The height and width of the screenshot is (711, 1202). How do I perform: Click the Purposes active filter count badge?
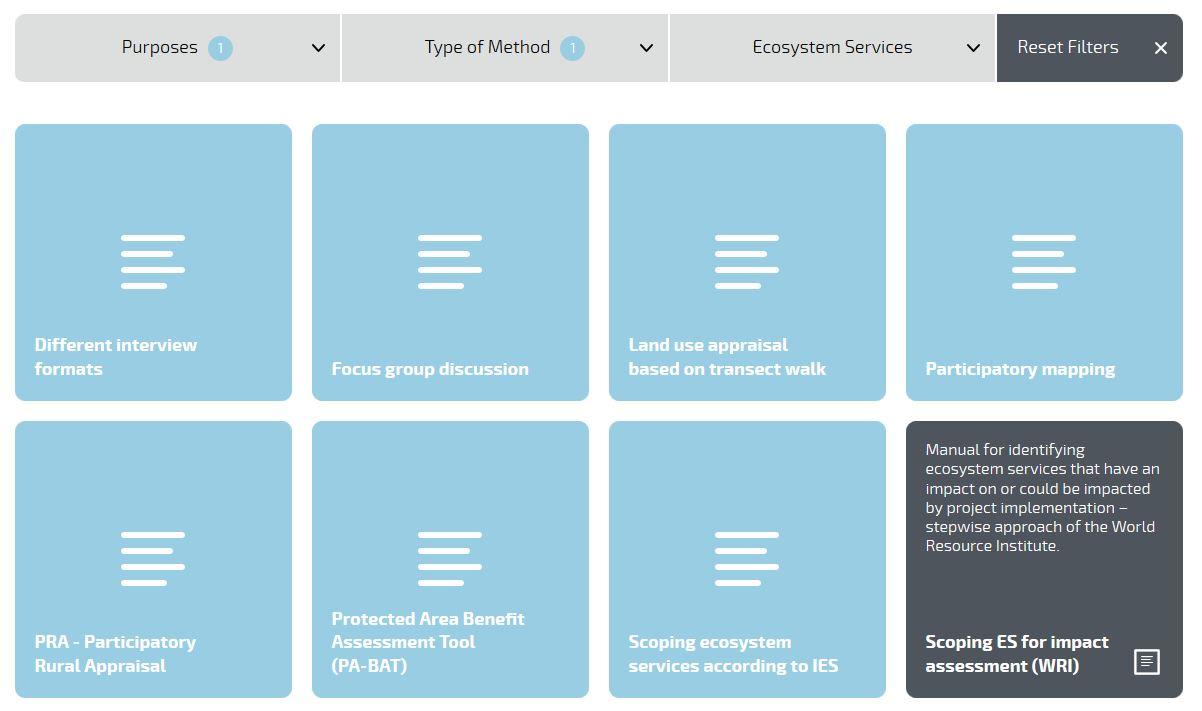tap(220, 48)
